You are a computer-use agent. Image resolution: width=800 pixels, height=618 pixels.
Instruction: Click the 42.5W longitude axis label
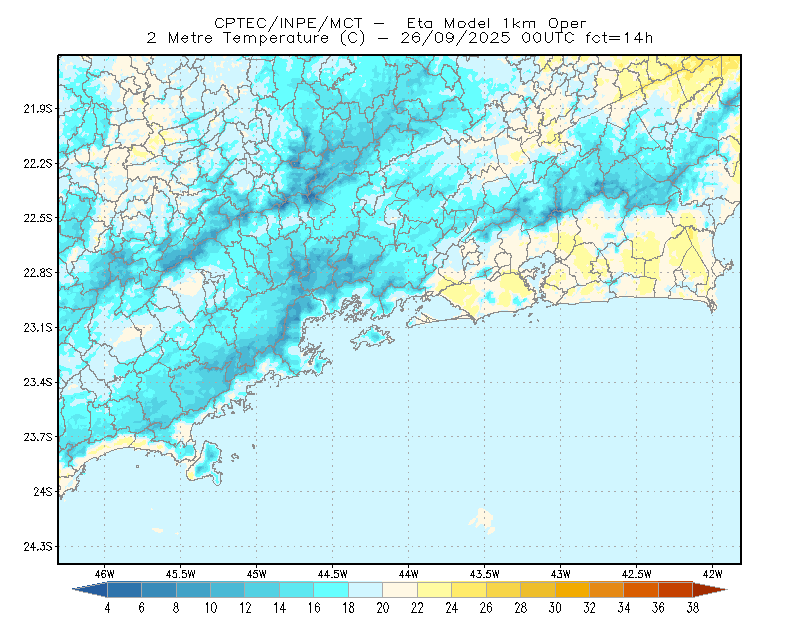click(x=636, y=574)
